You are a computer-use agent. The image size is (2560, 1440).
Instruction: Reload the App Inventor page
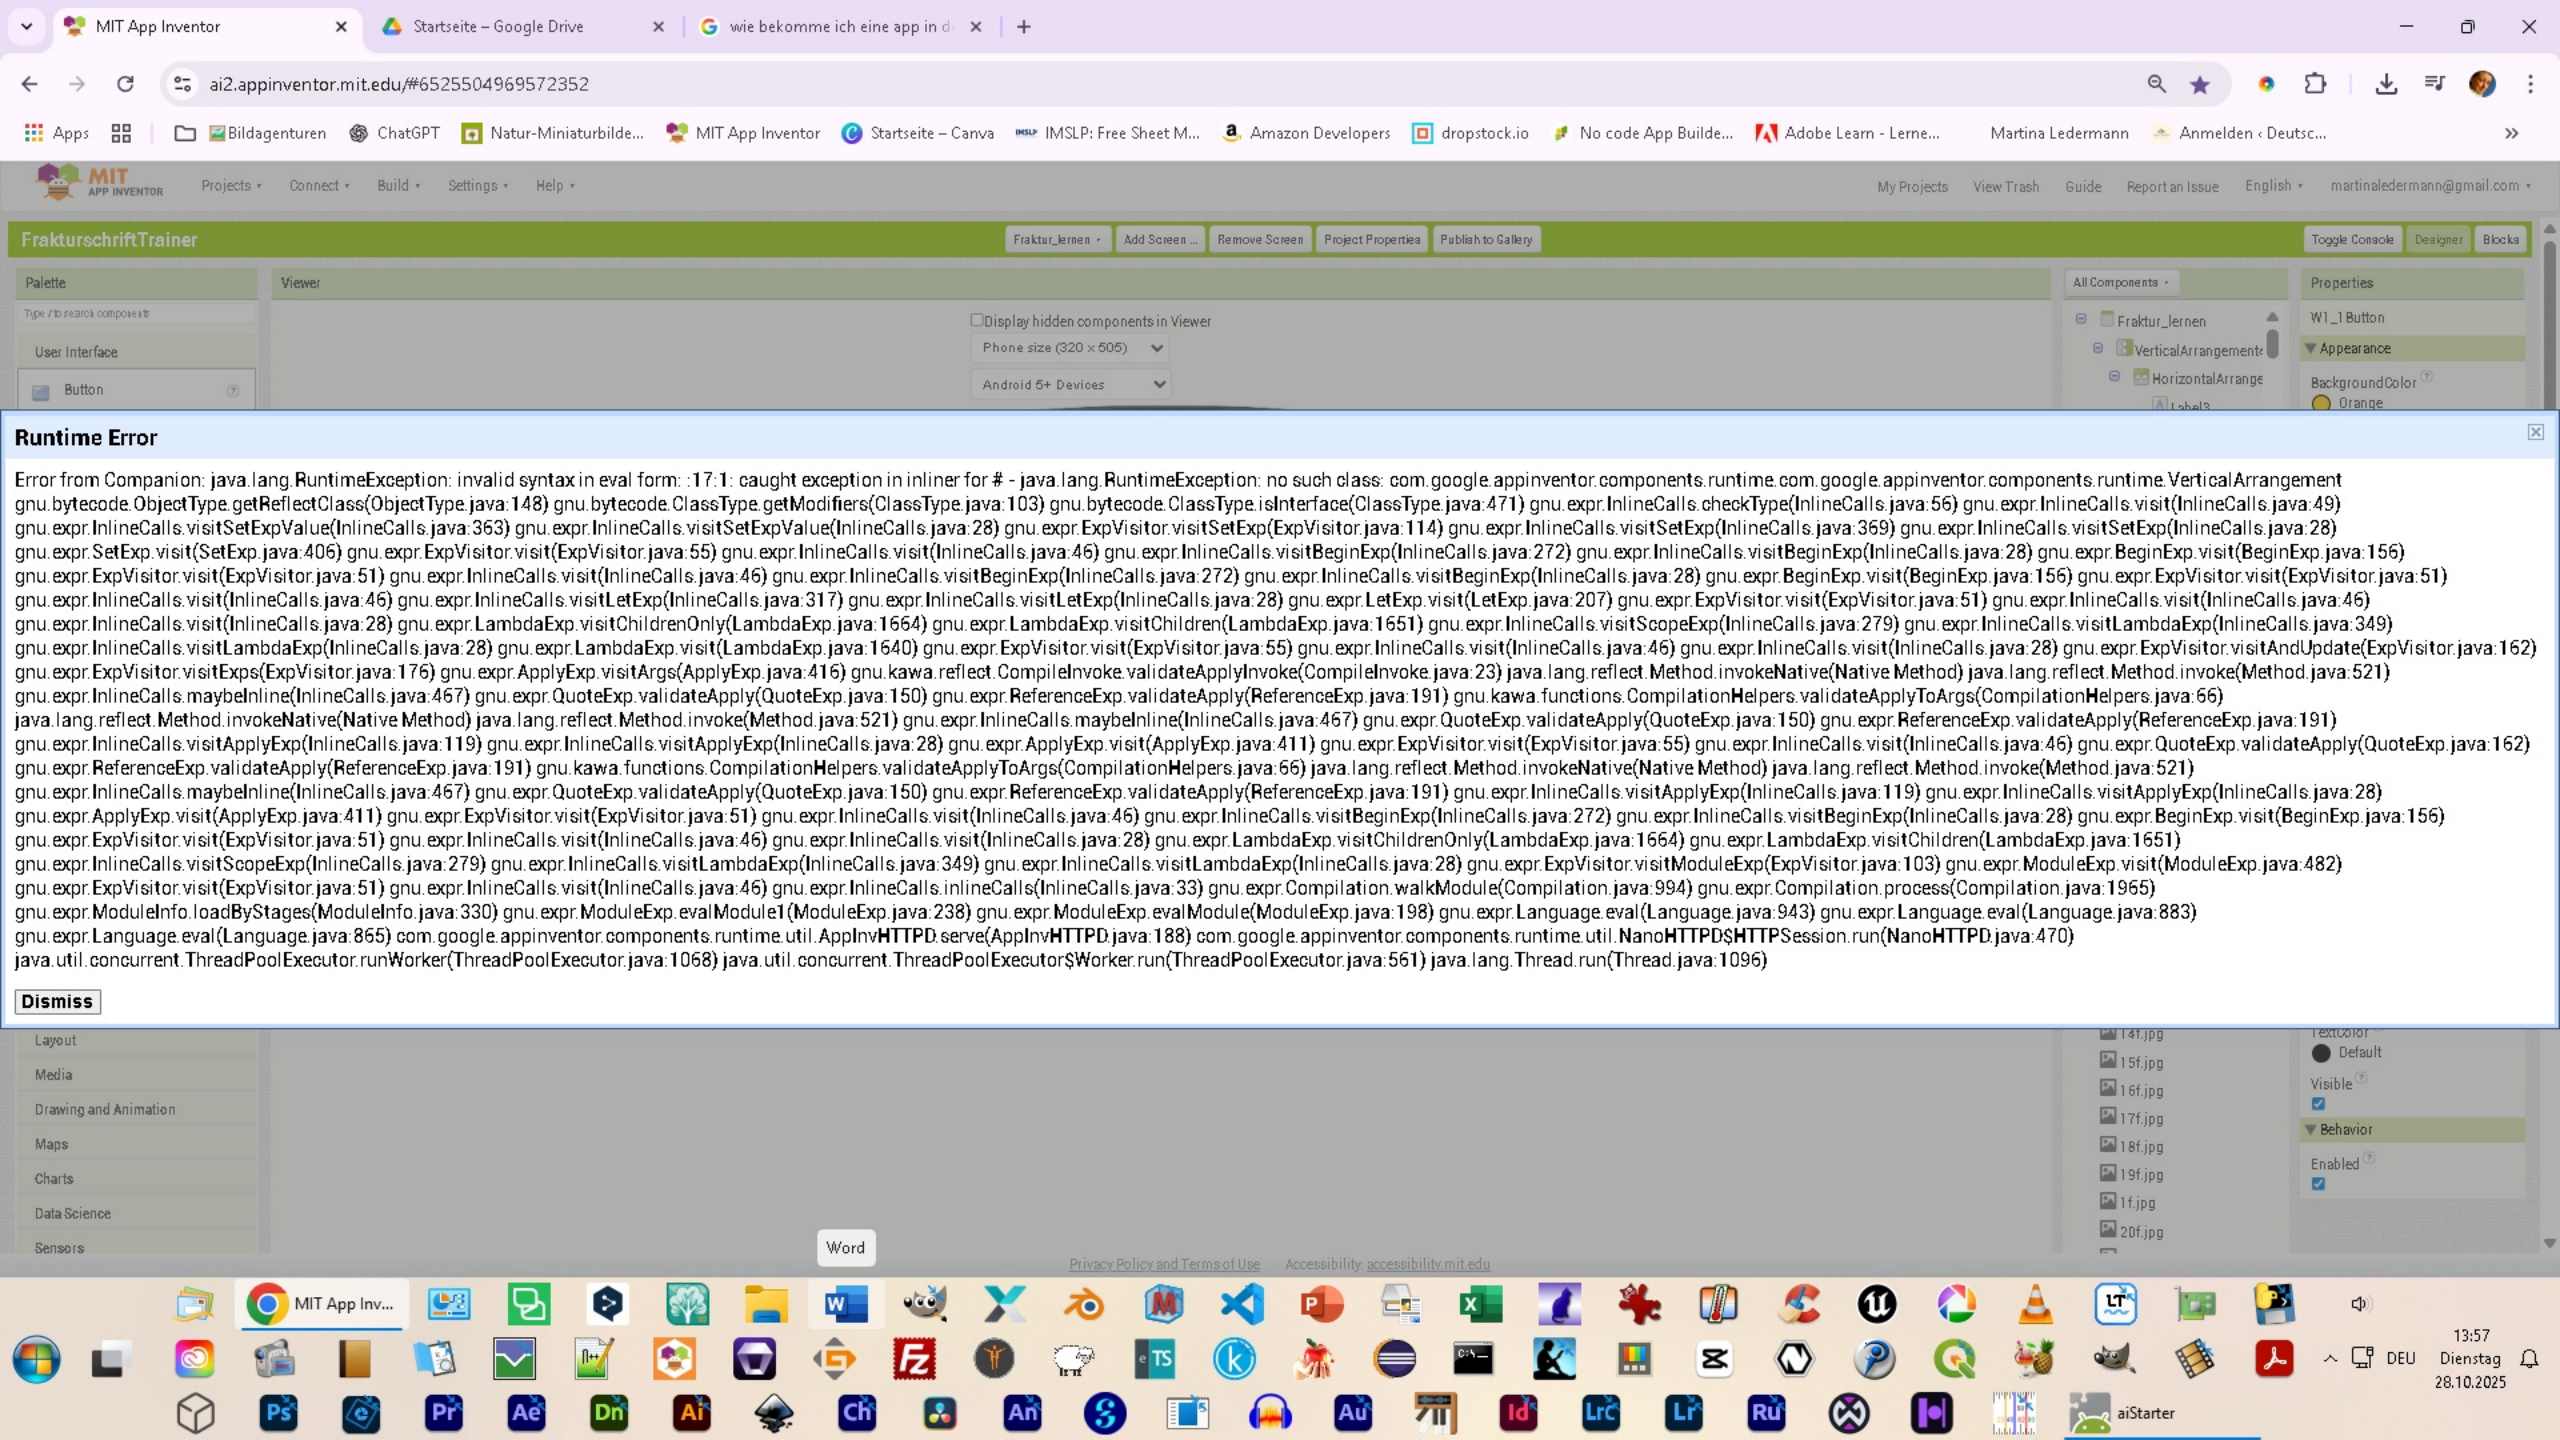tap(125, 84)
